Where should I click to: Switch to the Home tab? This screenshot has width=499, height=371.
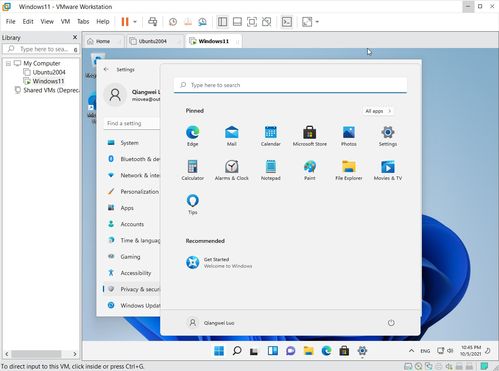point(103,41)
